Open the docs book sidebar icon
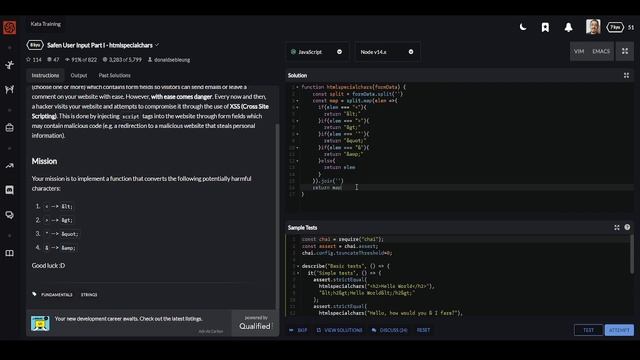The image size is (640, 360). [x=9, y=253]
